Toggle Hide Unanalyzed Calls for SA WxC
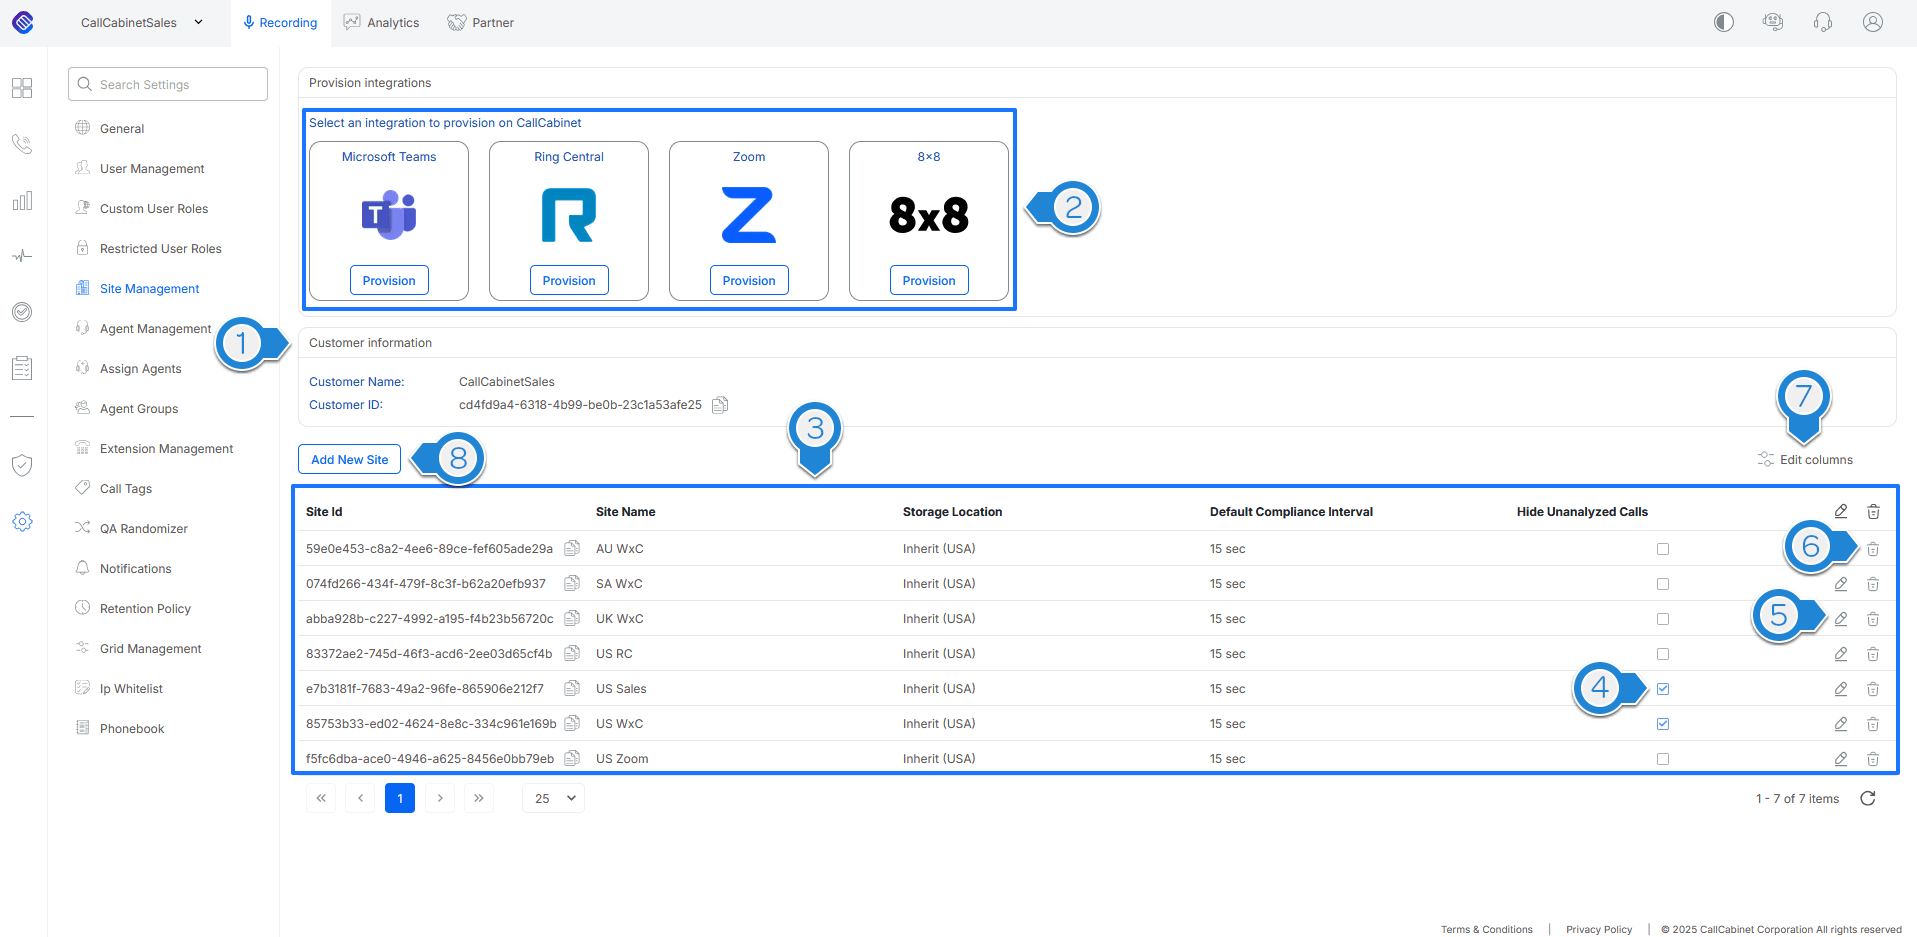 click(1663, 584)
